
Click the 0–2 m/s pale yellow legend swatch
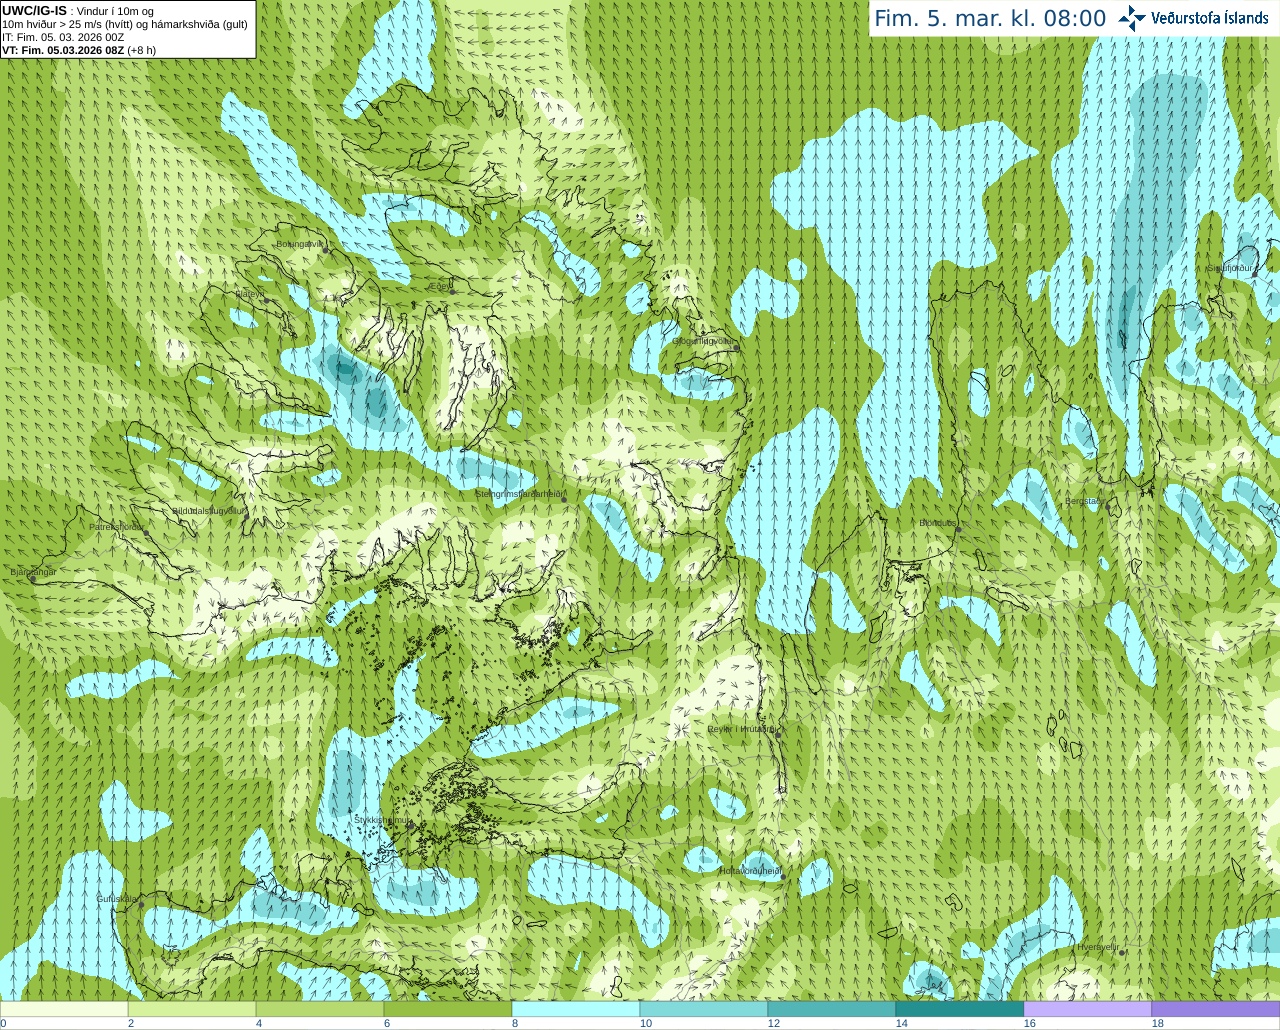64,1009
